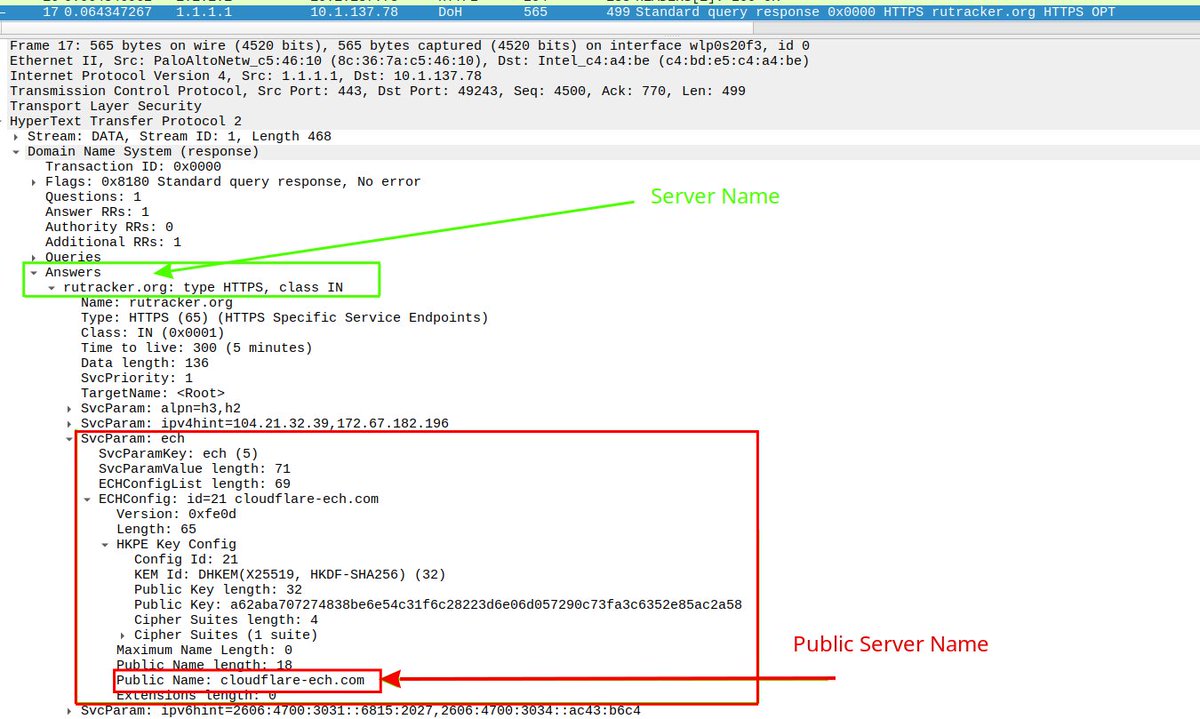Image resolution: width=1200 pixels, height=719 pixels.
Task: Select Class: IN (0x0001) field
Action: point(153,332)
